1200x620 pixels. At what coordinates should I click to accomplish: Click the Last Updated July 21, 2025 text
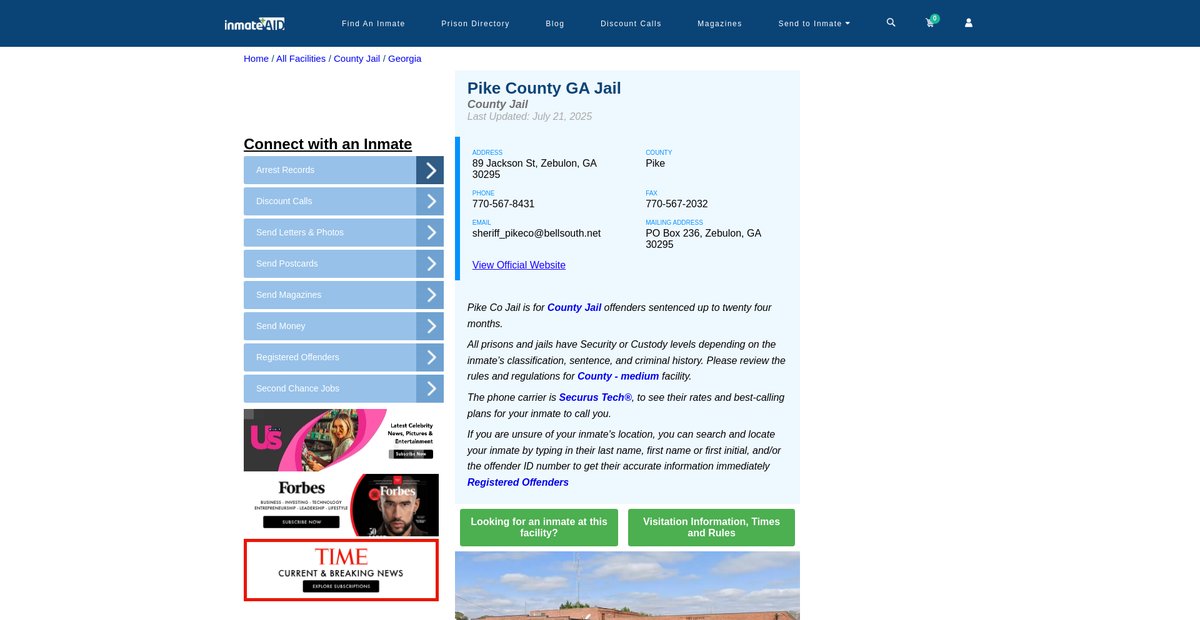[529, 117]
